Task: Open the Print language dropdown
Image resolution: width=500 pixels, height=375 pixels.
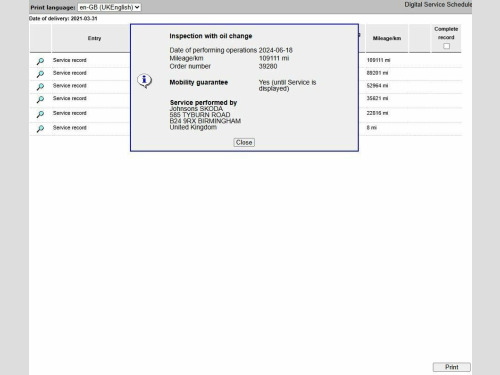Action: click(x=109, y=7)
